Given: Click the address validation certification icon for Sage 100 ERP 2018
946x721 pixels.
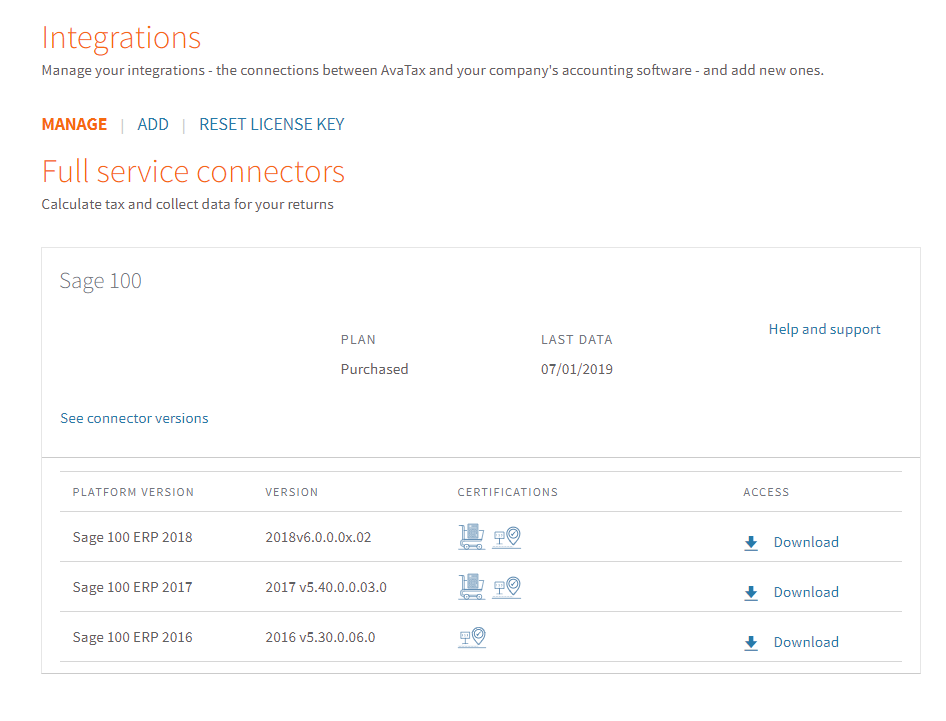Looking at the screenshot, I should tap(507, 537).
